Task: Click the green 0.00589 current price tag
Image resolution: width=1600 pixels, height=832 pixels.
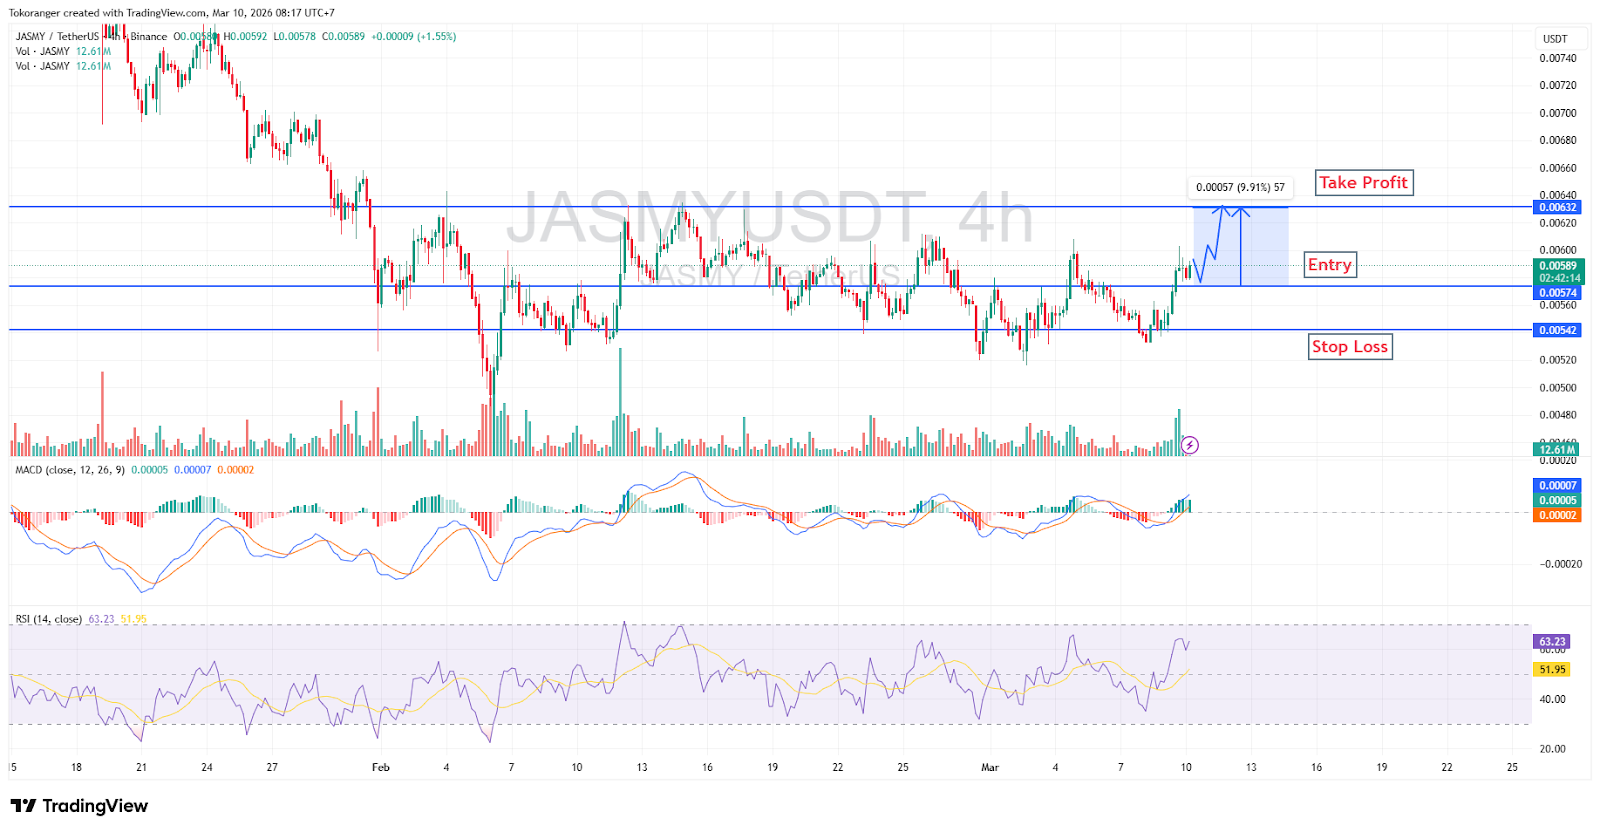Action: [1557, 266]
